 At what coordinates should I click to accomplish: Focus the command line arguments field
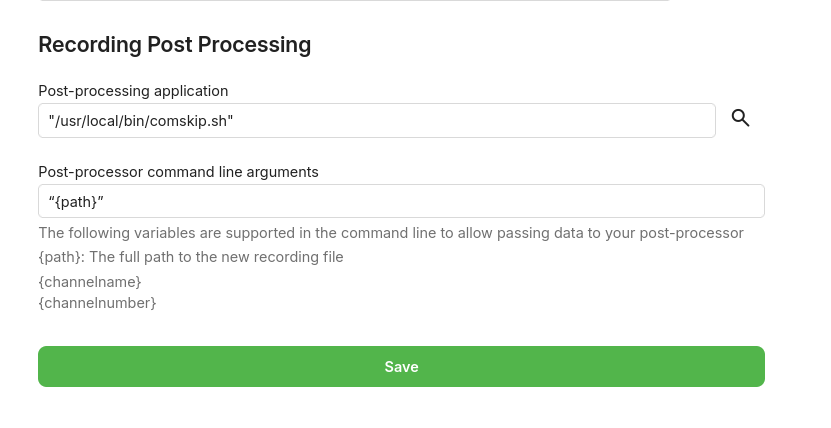click(x=400, y=201)
